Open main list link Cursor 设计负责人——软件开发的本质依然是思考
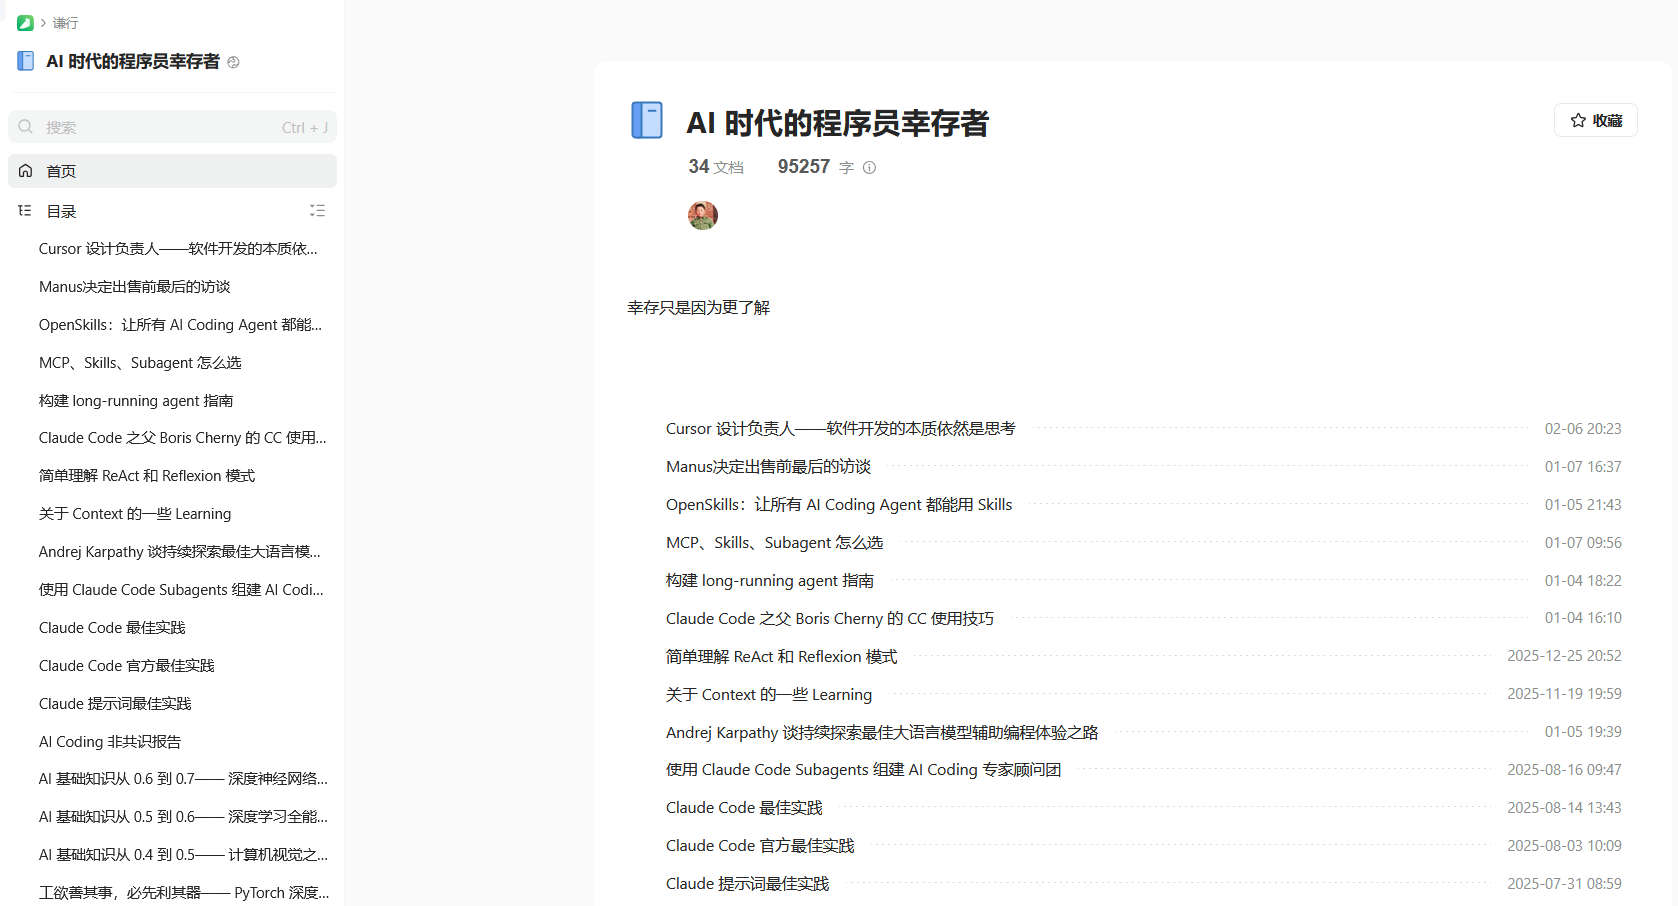1678x906 pixels. pos(841,429)
